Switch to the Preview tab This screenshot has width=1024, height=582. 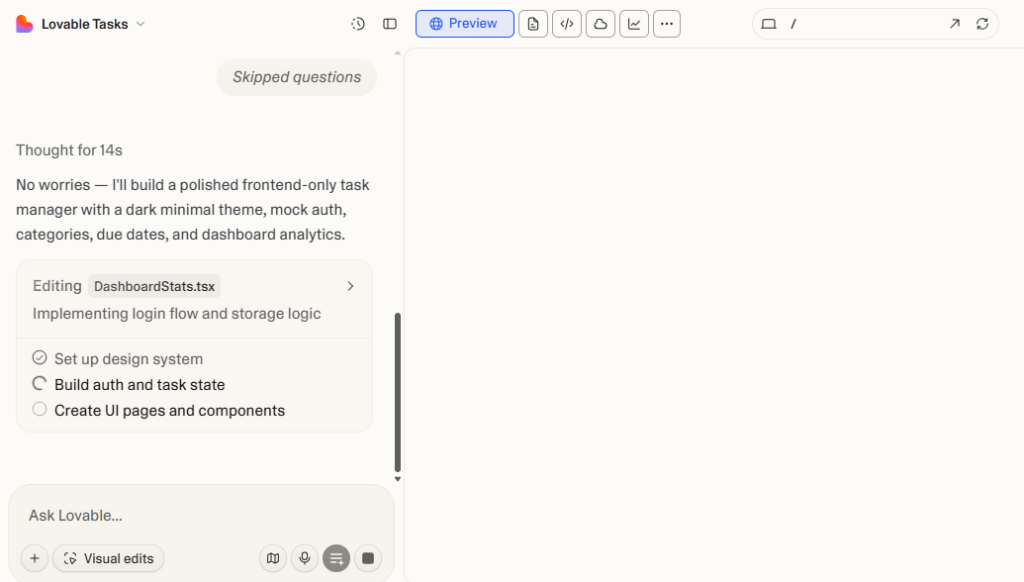[464, 23]
